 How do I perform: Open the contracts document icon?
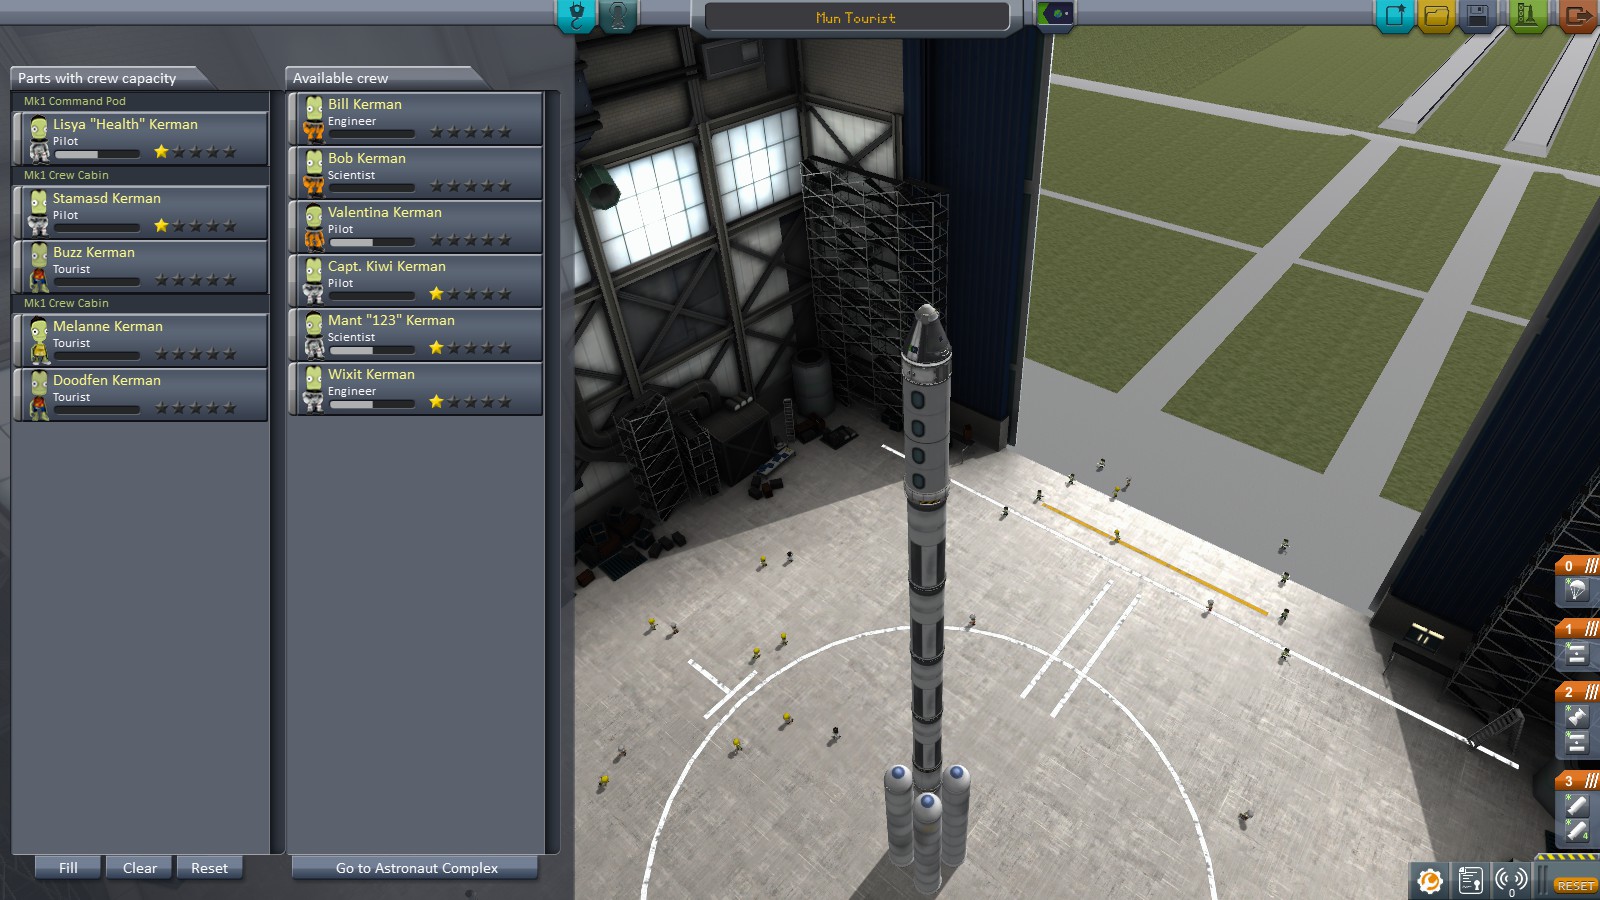1470,881
